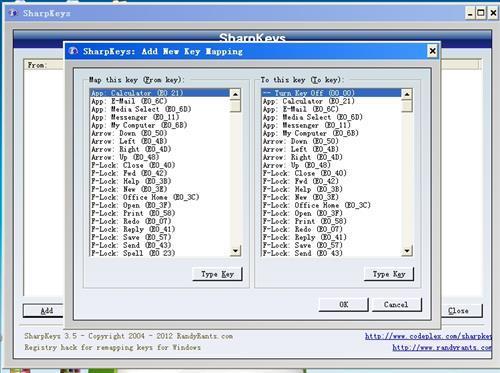Select F-Lock: Print in To key list

point(332,221)
